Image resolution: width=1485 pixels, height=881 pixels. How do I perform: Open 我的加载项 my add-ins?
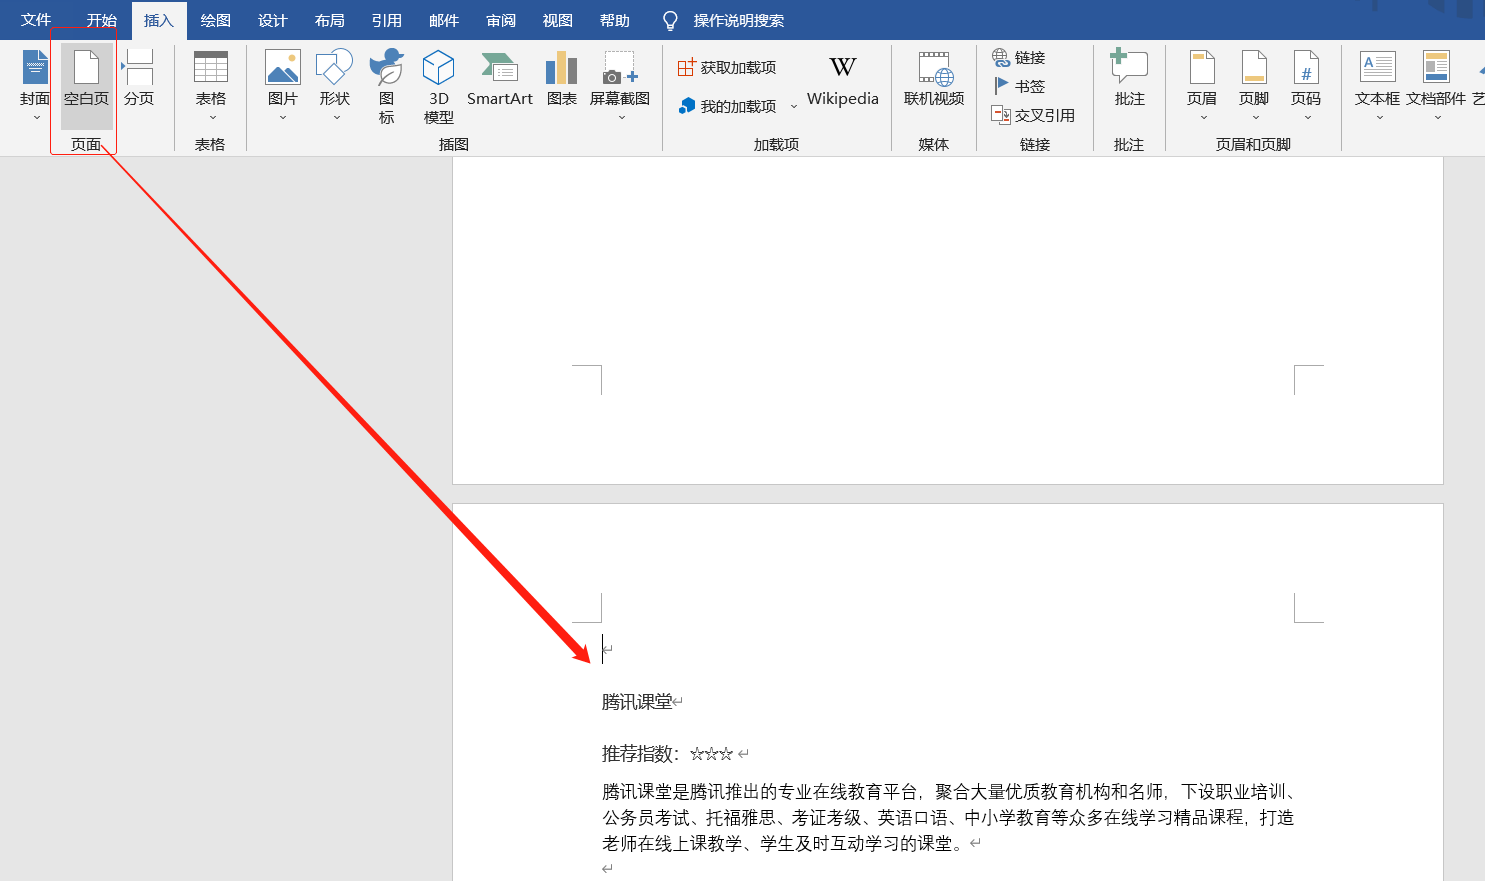pos(727,106)
